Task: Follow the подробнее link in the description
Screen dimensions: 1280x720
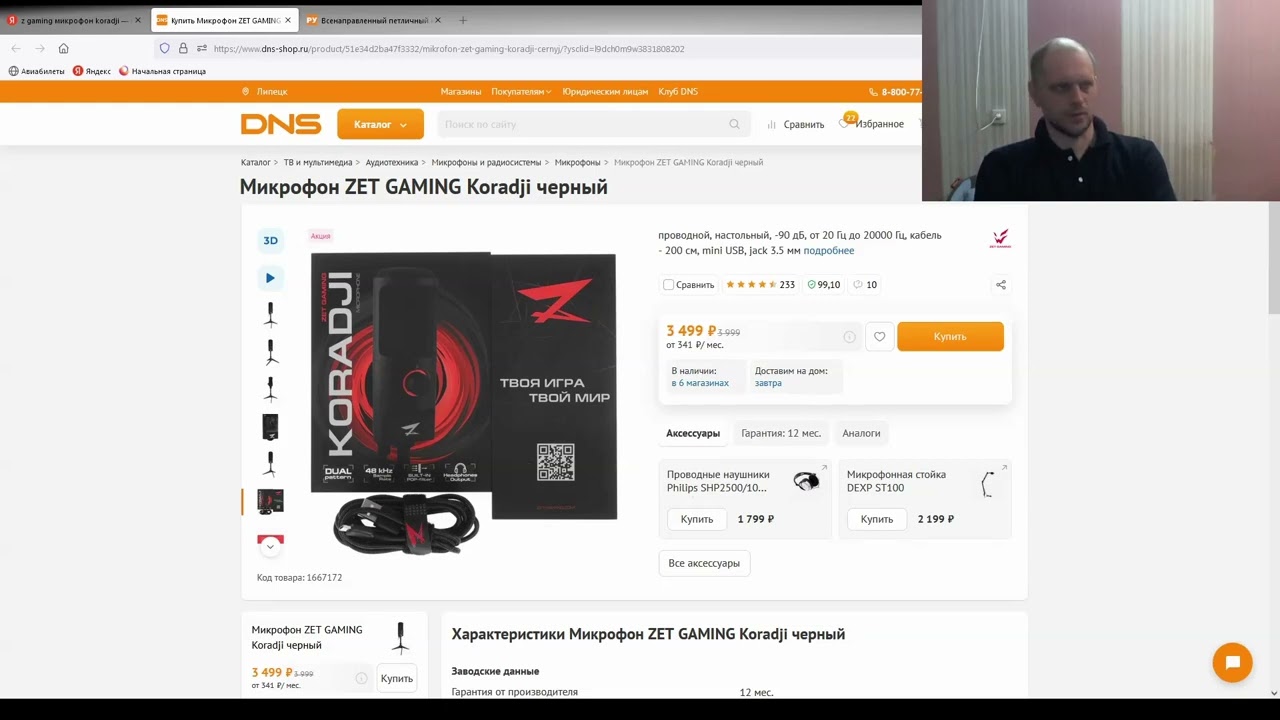Action: tap(829, 251)
